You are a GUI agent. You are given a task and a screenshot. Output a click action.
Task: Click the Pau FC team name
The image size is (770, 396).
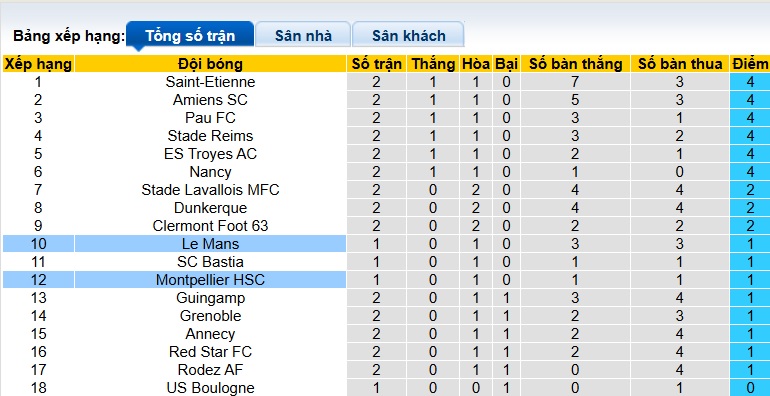pyautogui.click(x=210, y=118)
